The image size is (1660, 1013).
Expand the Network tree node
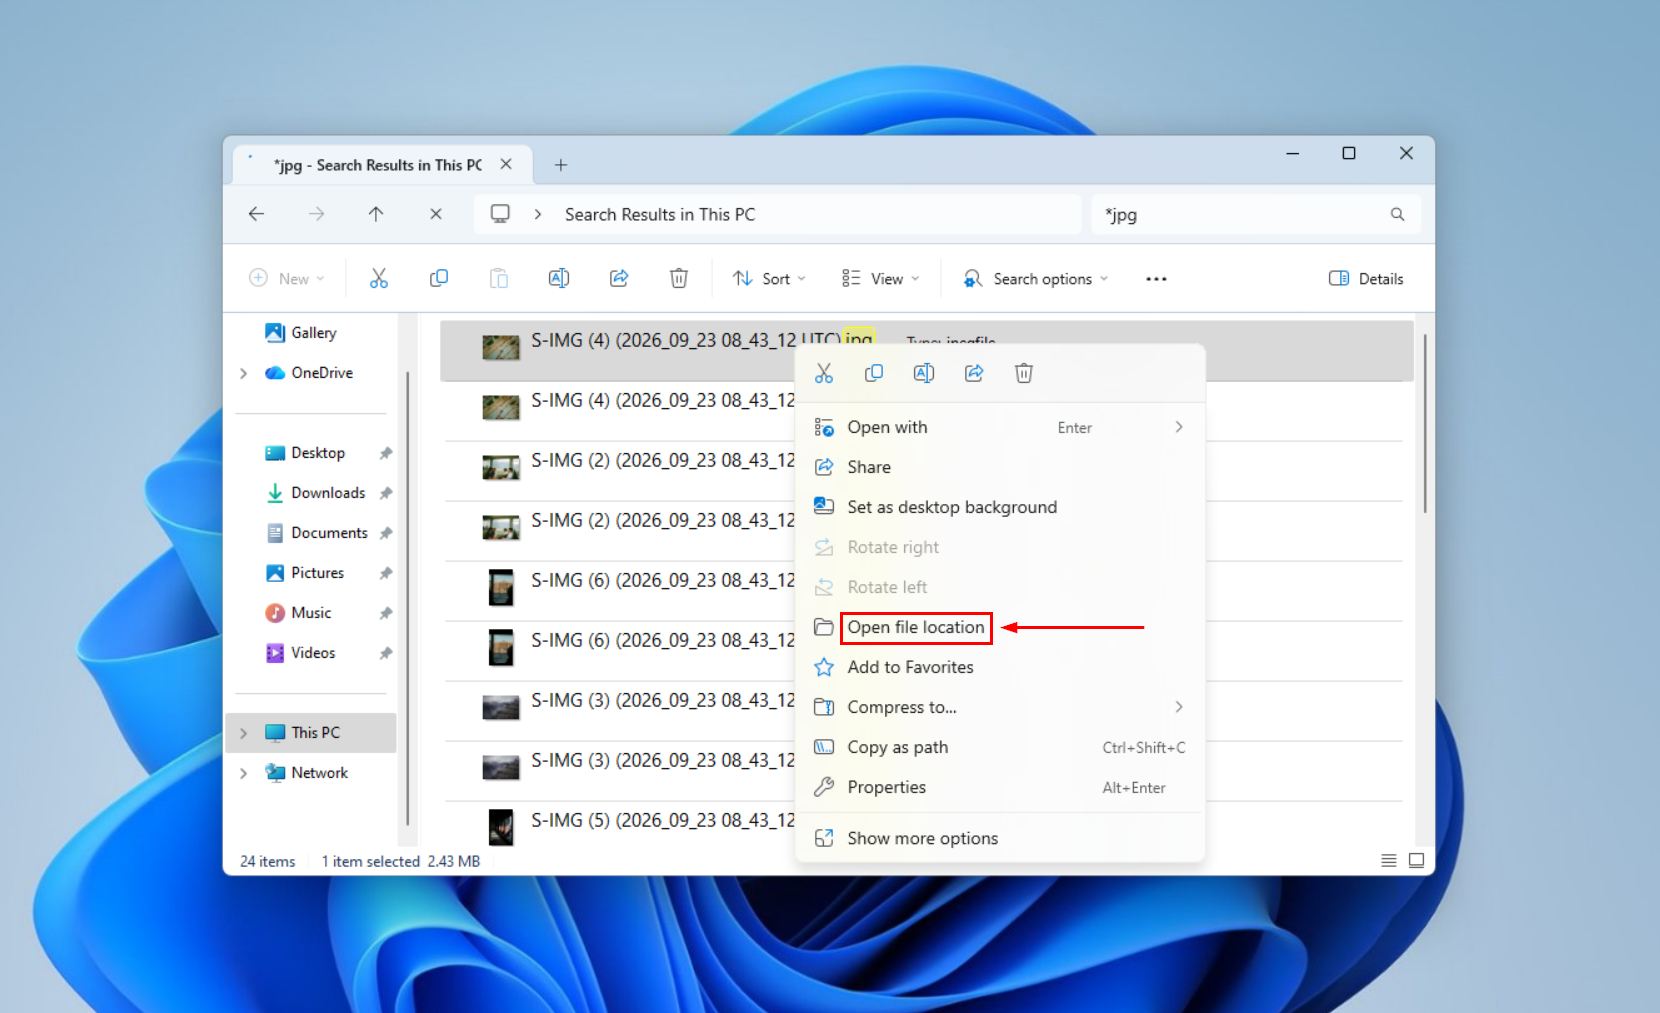244,773
